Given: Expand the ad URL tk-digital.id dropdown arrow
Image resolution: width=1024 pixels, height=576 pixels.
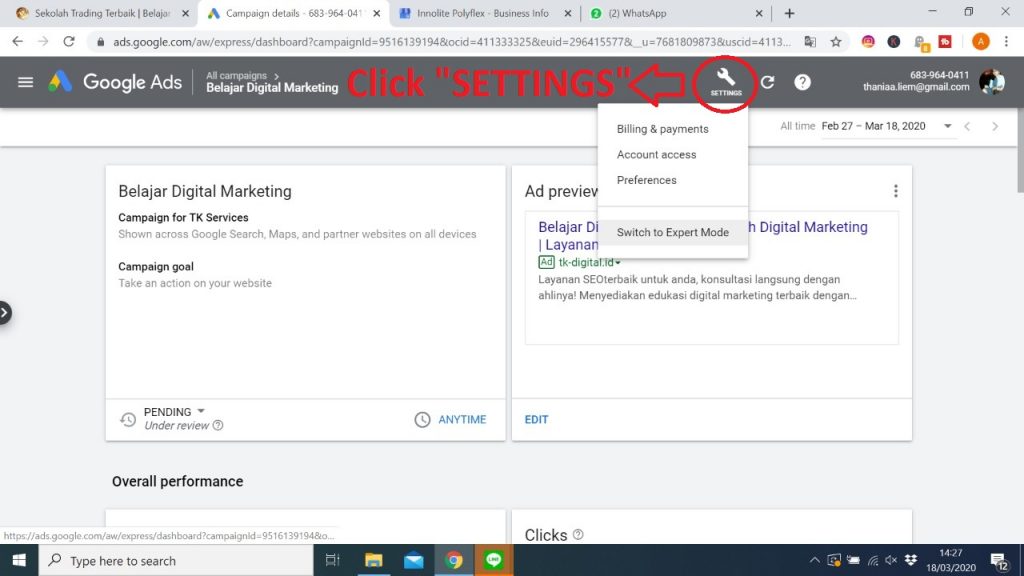Looking at the screenshot, I should (618, 263).
